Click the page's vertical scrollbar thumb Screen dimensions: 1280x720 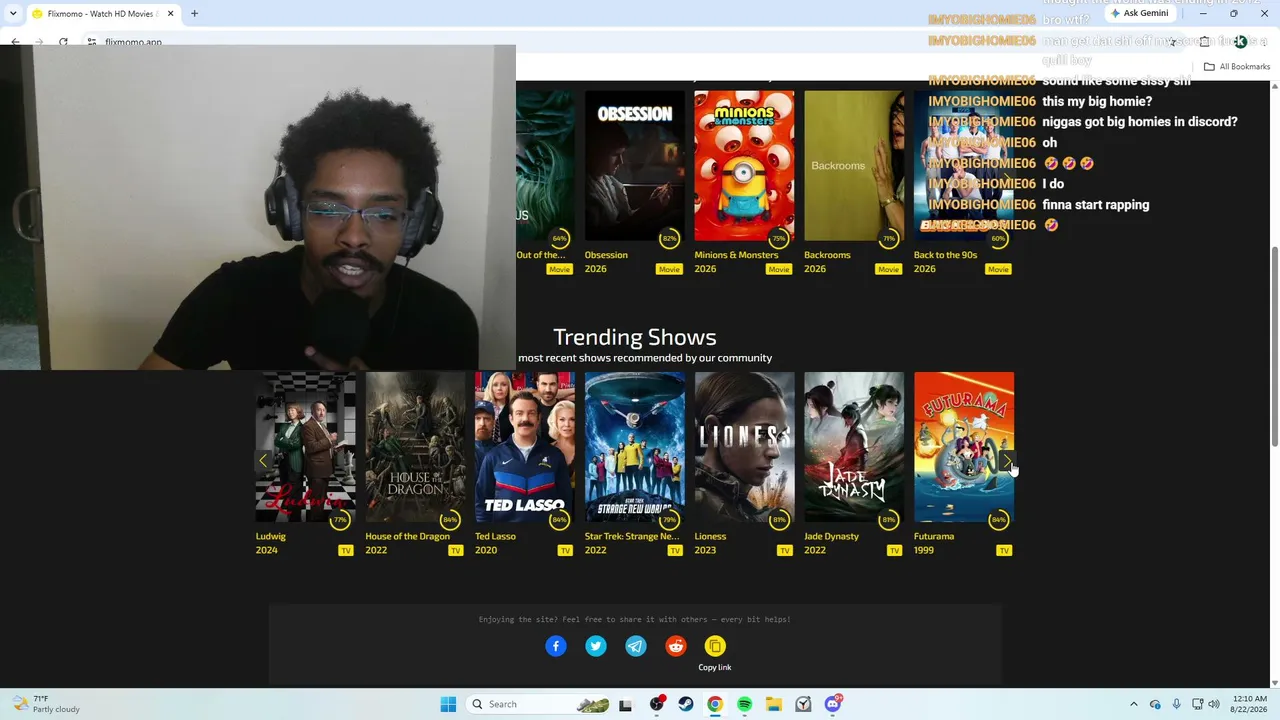tap(1274, 345)
